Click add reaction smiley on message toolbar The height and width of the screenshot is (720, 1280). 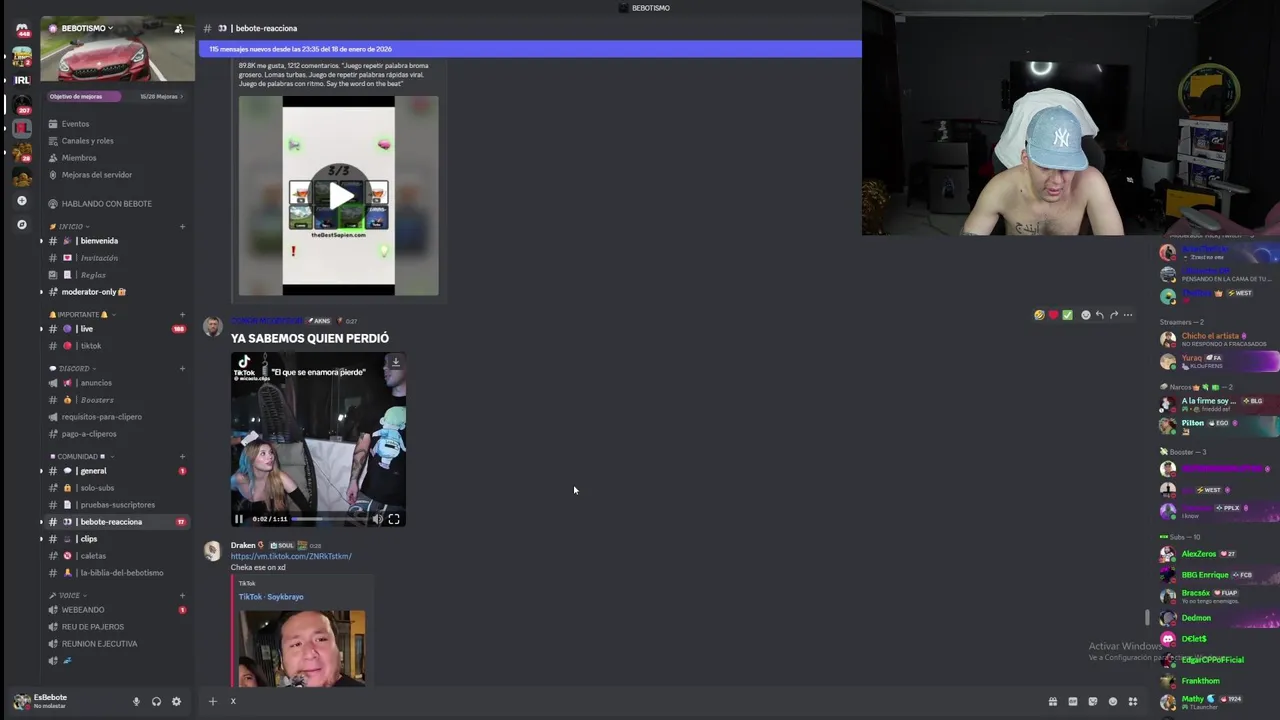click(1086, 315)
